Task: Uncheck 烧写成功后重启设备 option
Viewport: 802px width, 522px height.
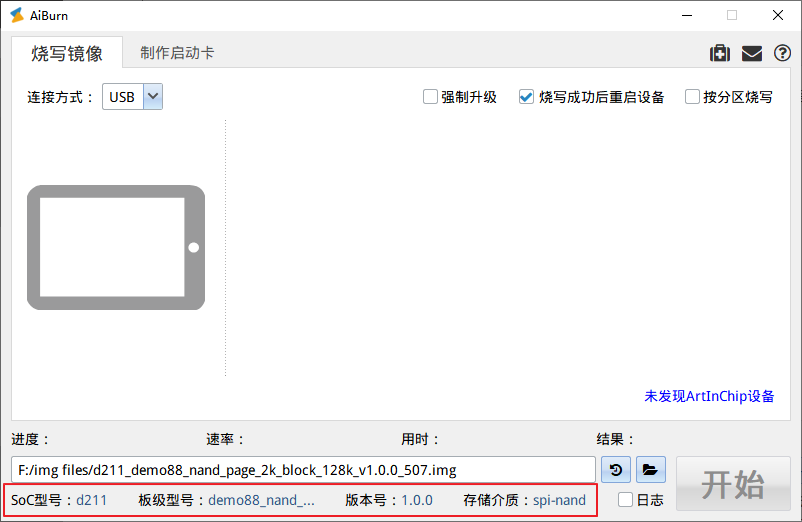Action: pos(526,97)
